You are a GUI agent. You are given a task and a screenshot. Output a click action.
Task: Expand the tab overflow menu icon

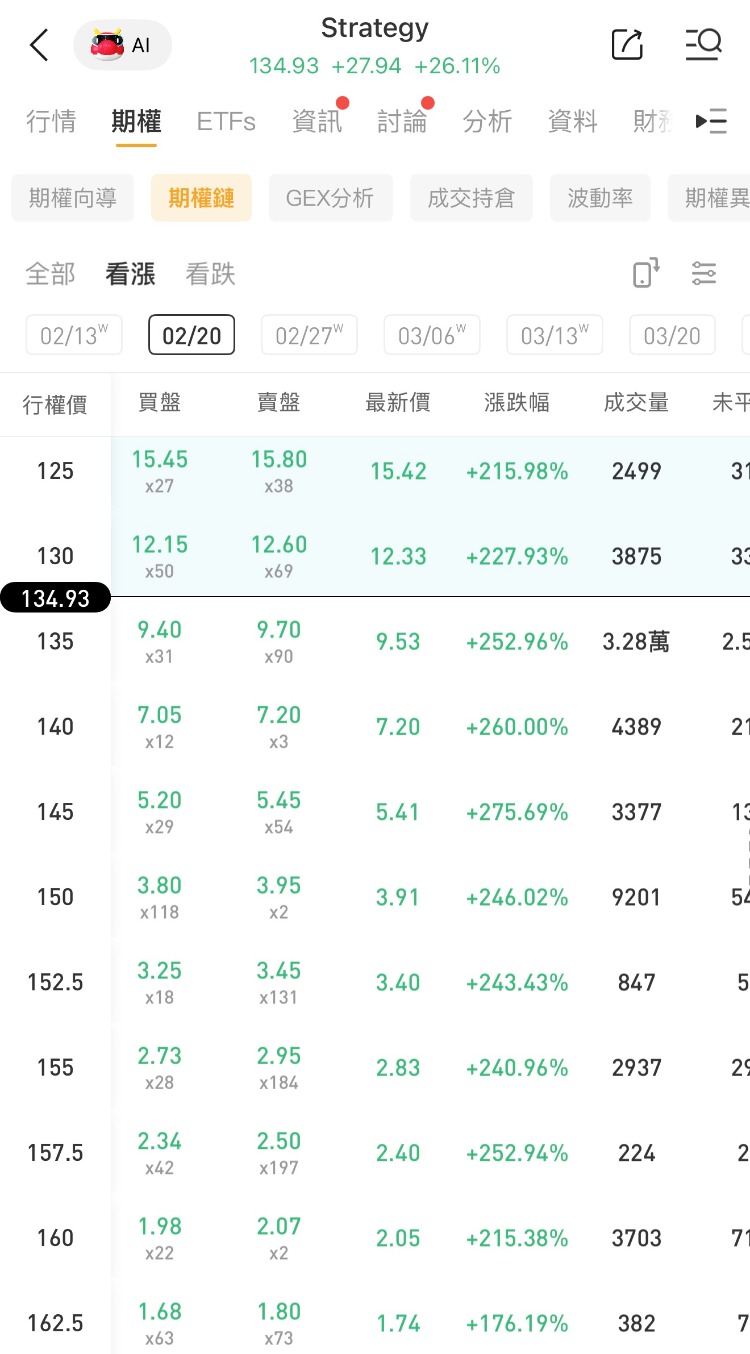click(711, 122)
